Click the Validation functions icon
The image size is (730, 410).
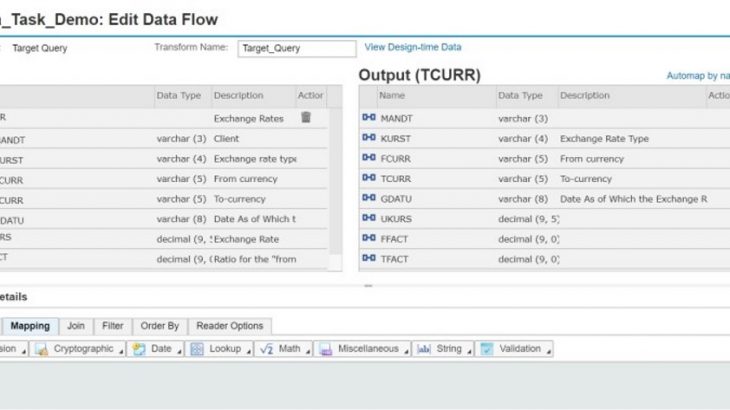[487, 349]
